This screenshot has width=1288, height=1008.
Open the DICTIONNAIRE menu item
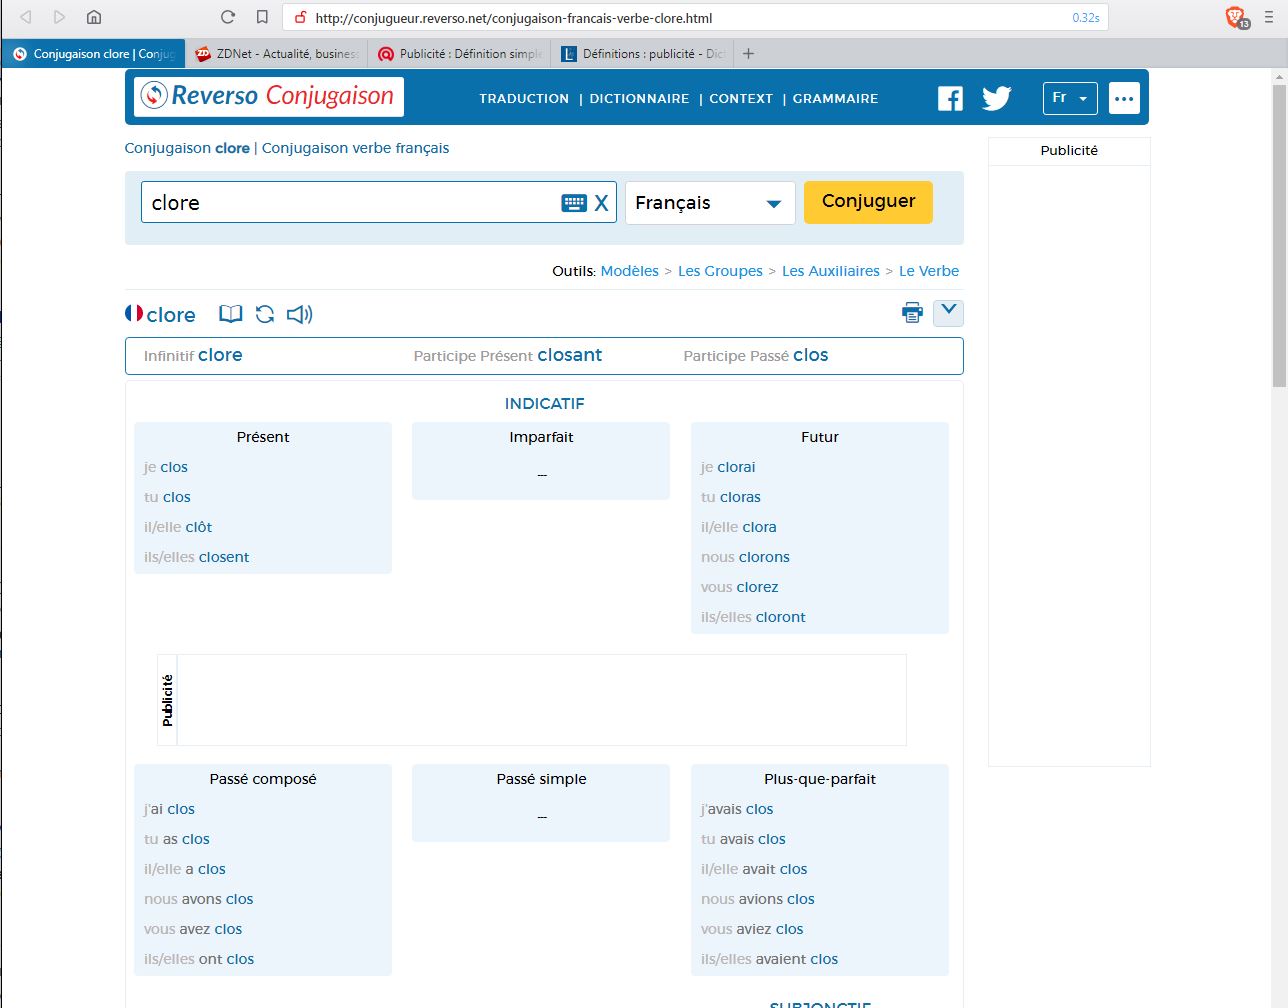[639, 99]
